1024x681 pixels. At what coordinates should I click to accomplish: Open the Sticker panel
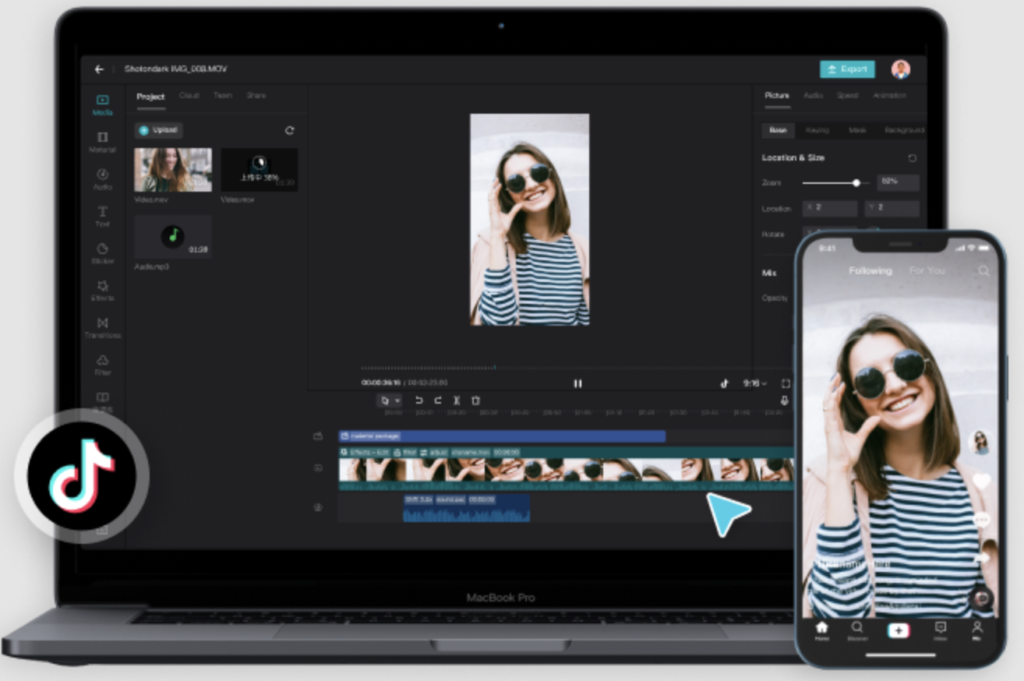pos(102,251)
